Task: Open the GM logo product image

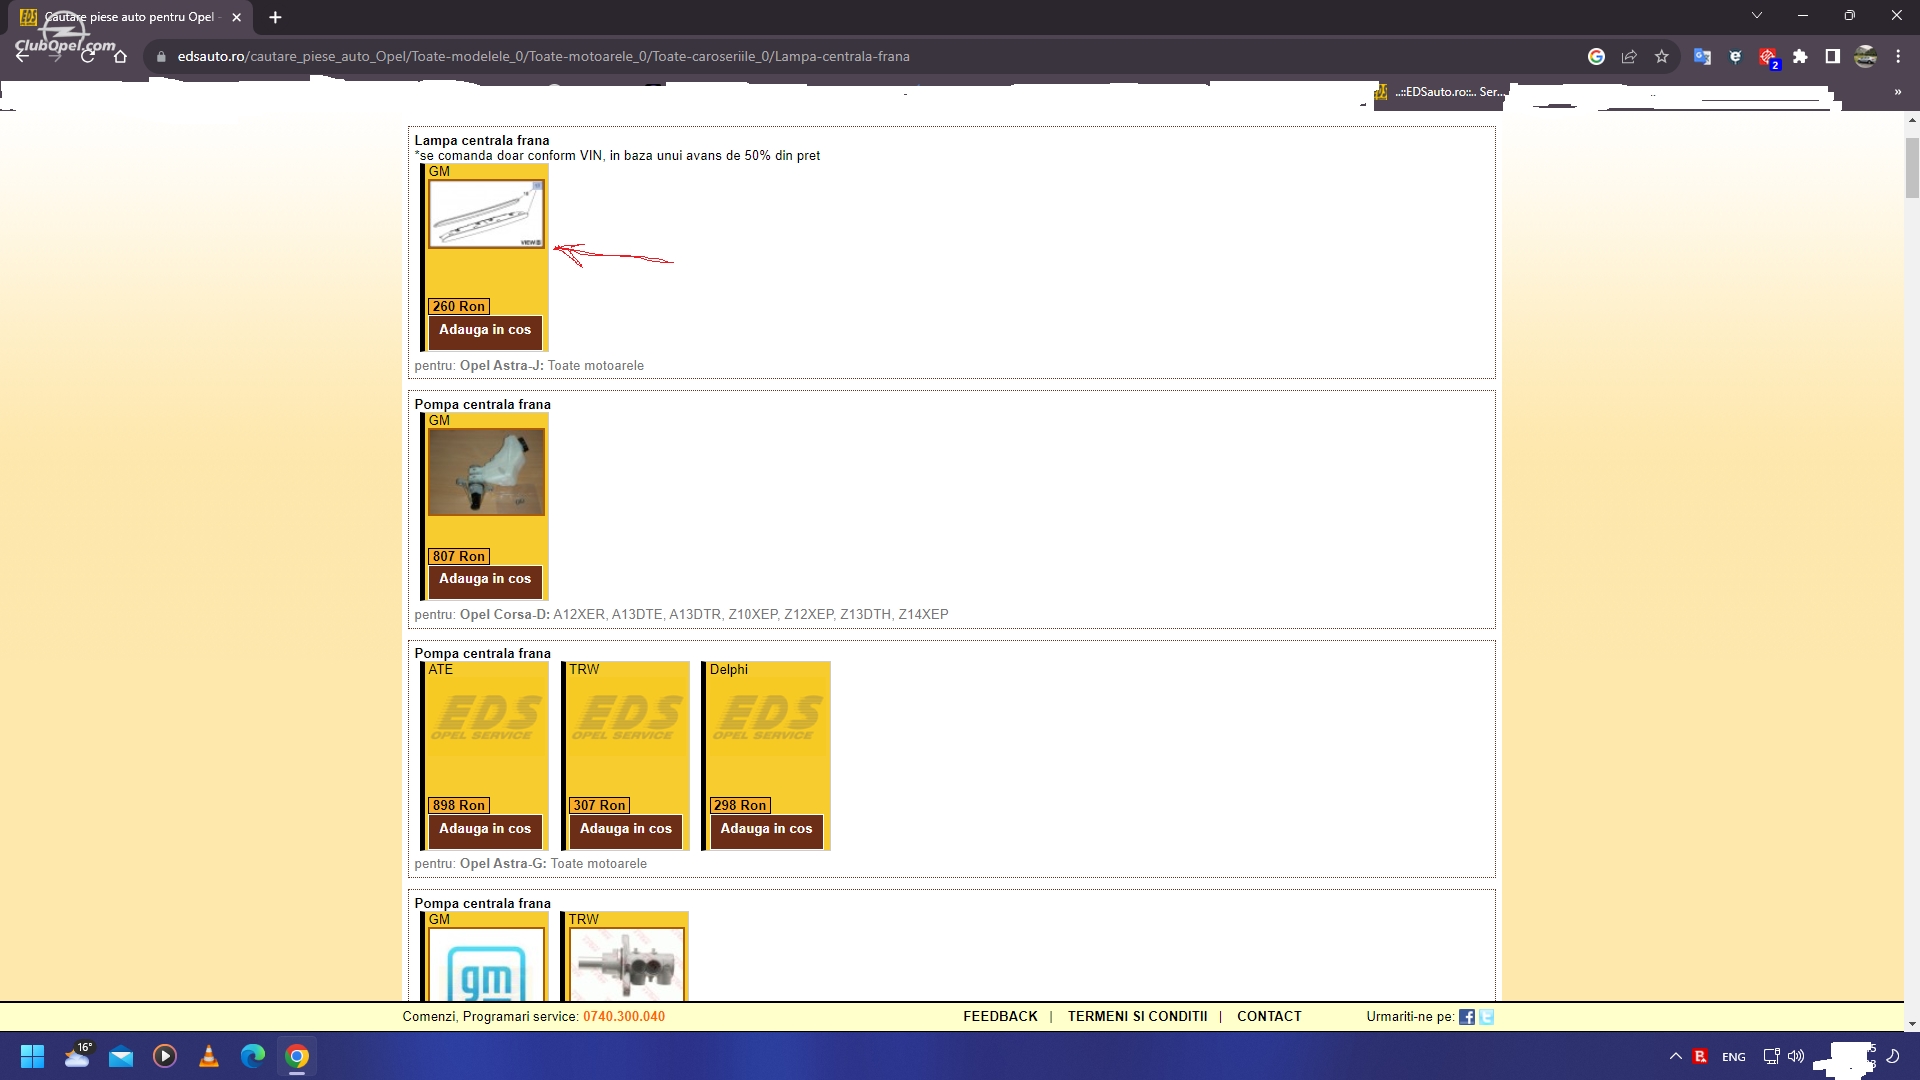Action: [486, 965]
